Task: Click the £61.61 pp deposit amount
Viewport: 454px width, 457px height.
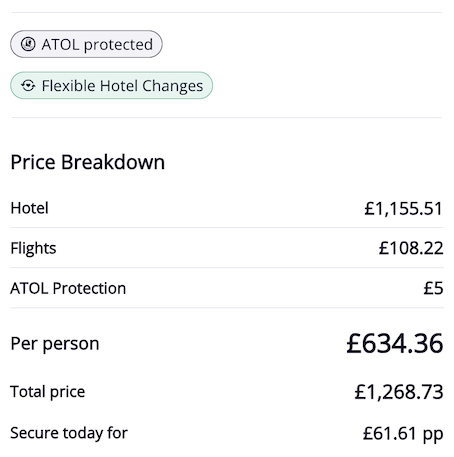Action: 403,434
